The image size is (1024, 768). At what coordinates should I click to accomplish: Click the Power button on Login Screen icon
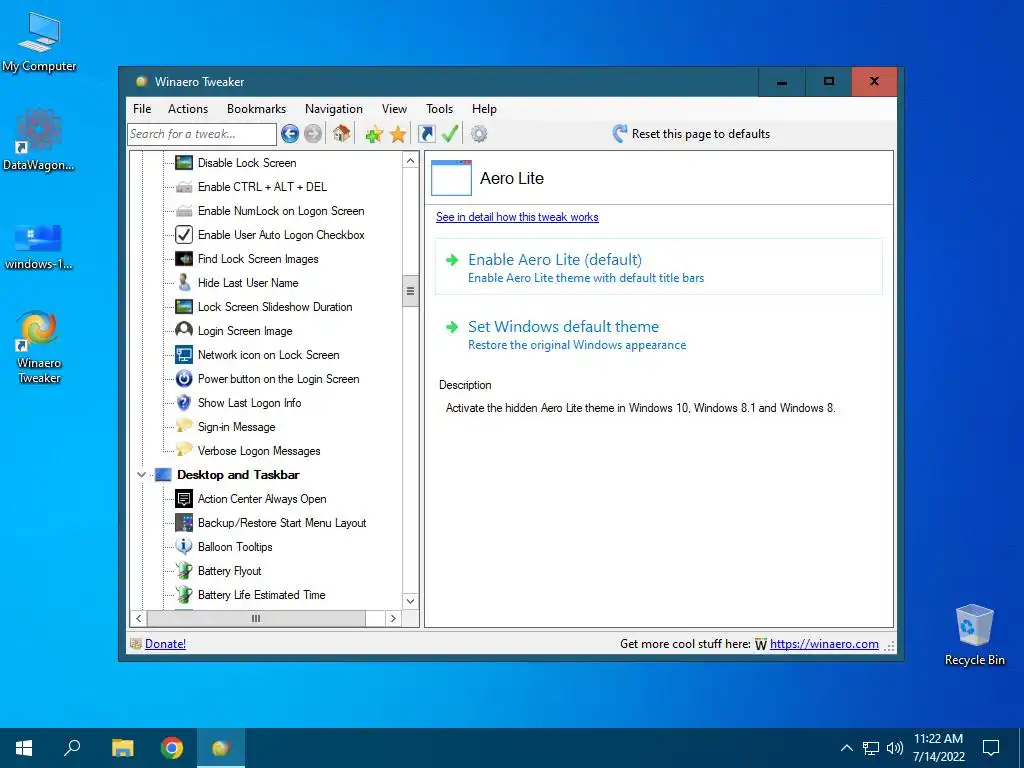(184, 379)
